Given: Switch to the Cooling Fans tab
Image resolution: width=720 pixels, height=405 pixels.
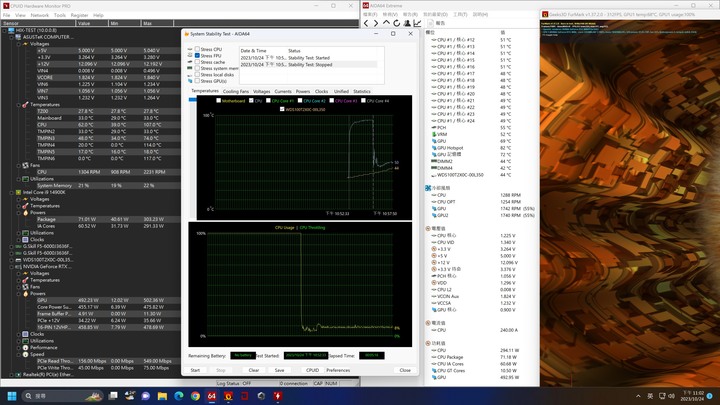Looking at the screenshot, I should 236,91.
